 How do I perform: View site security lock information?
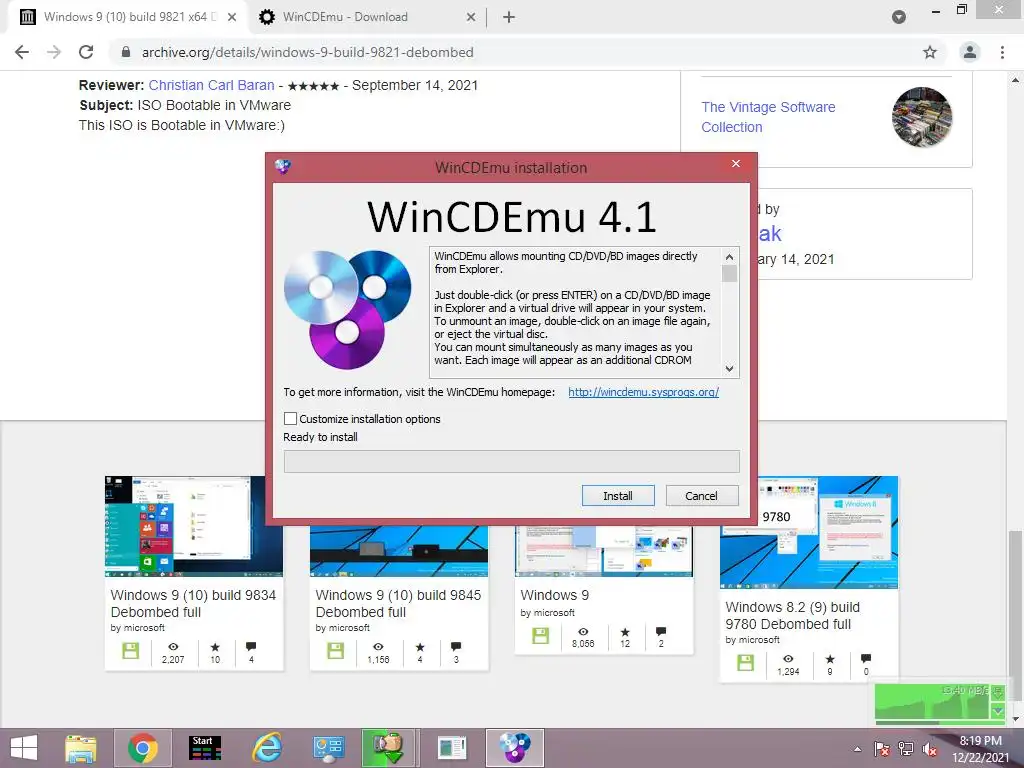pyautogui.click(x=126, y=52)
